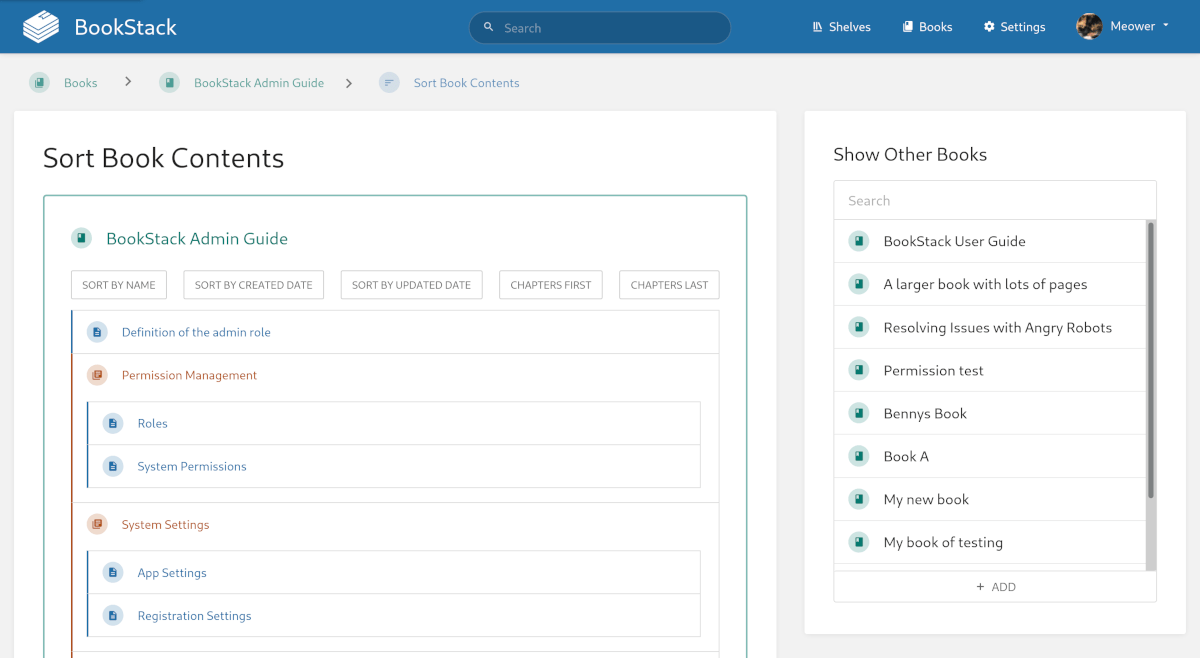Open the Shelves menu item
Viewport: 1200px width, 658px height.
[x=842, y=27]
